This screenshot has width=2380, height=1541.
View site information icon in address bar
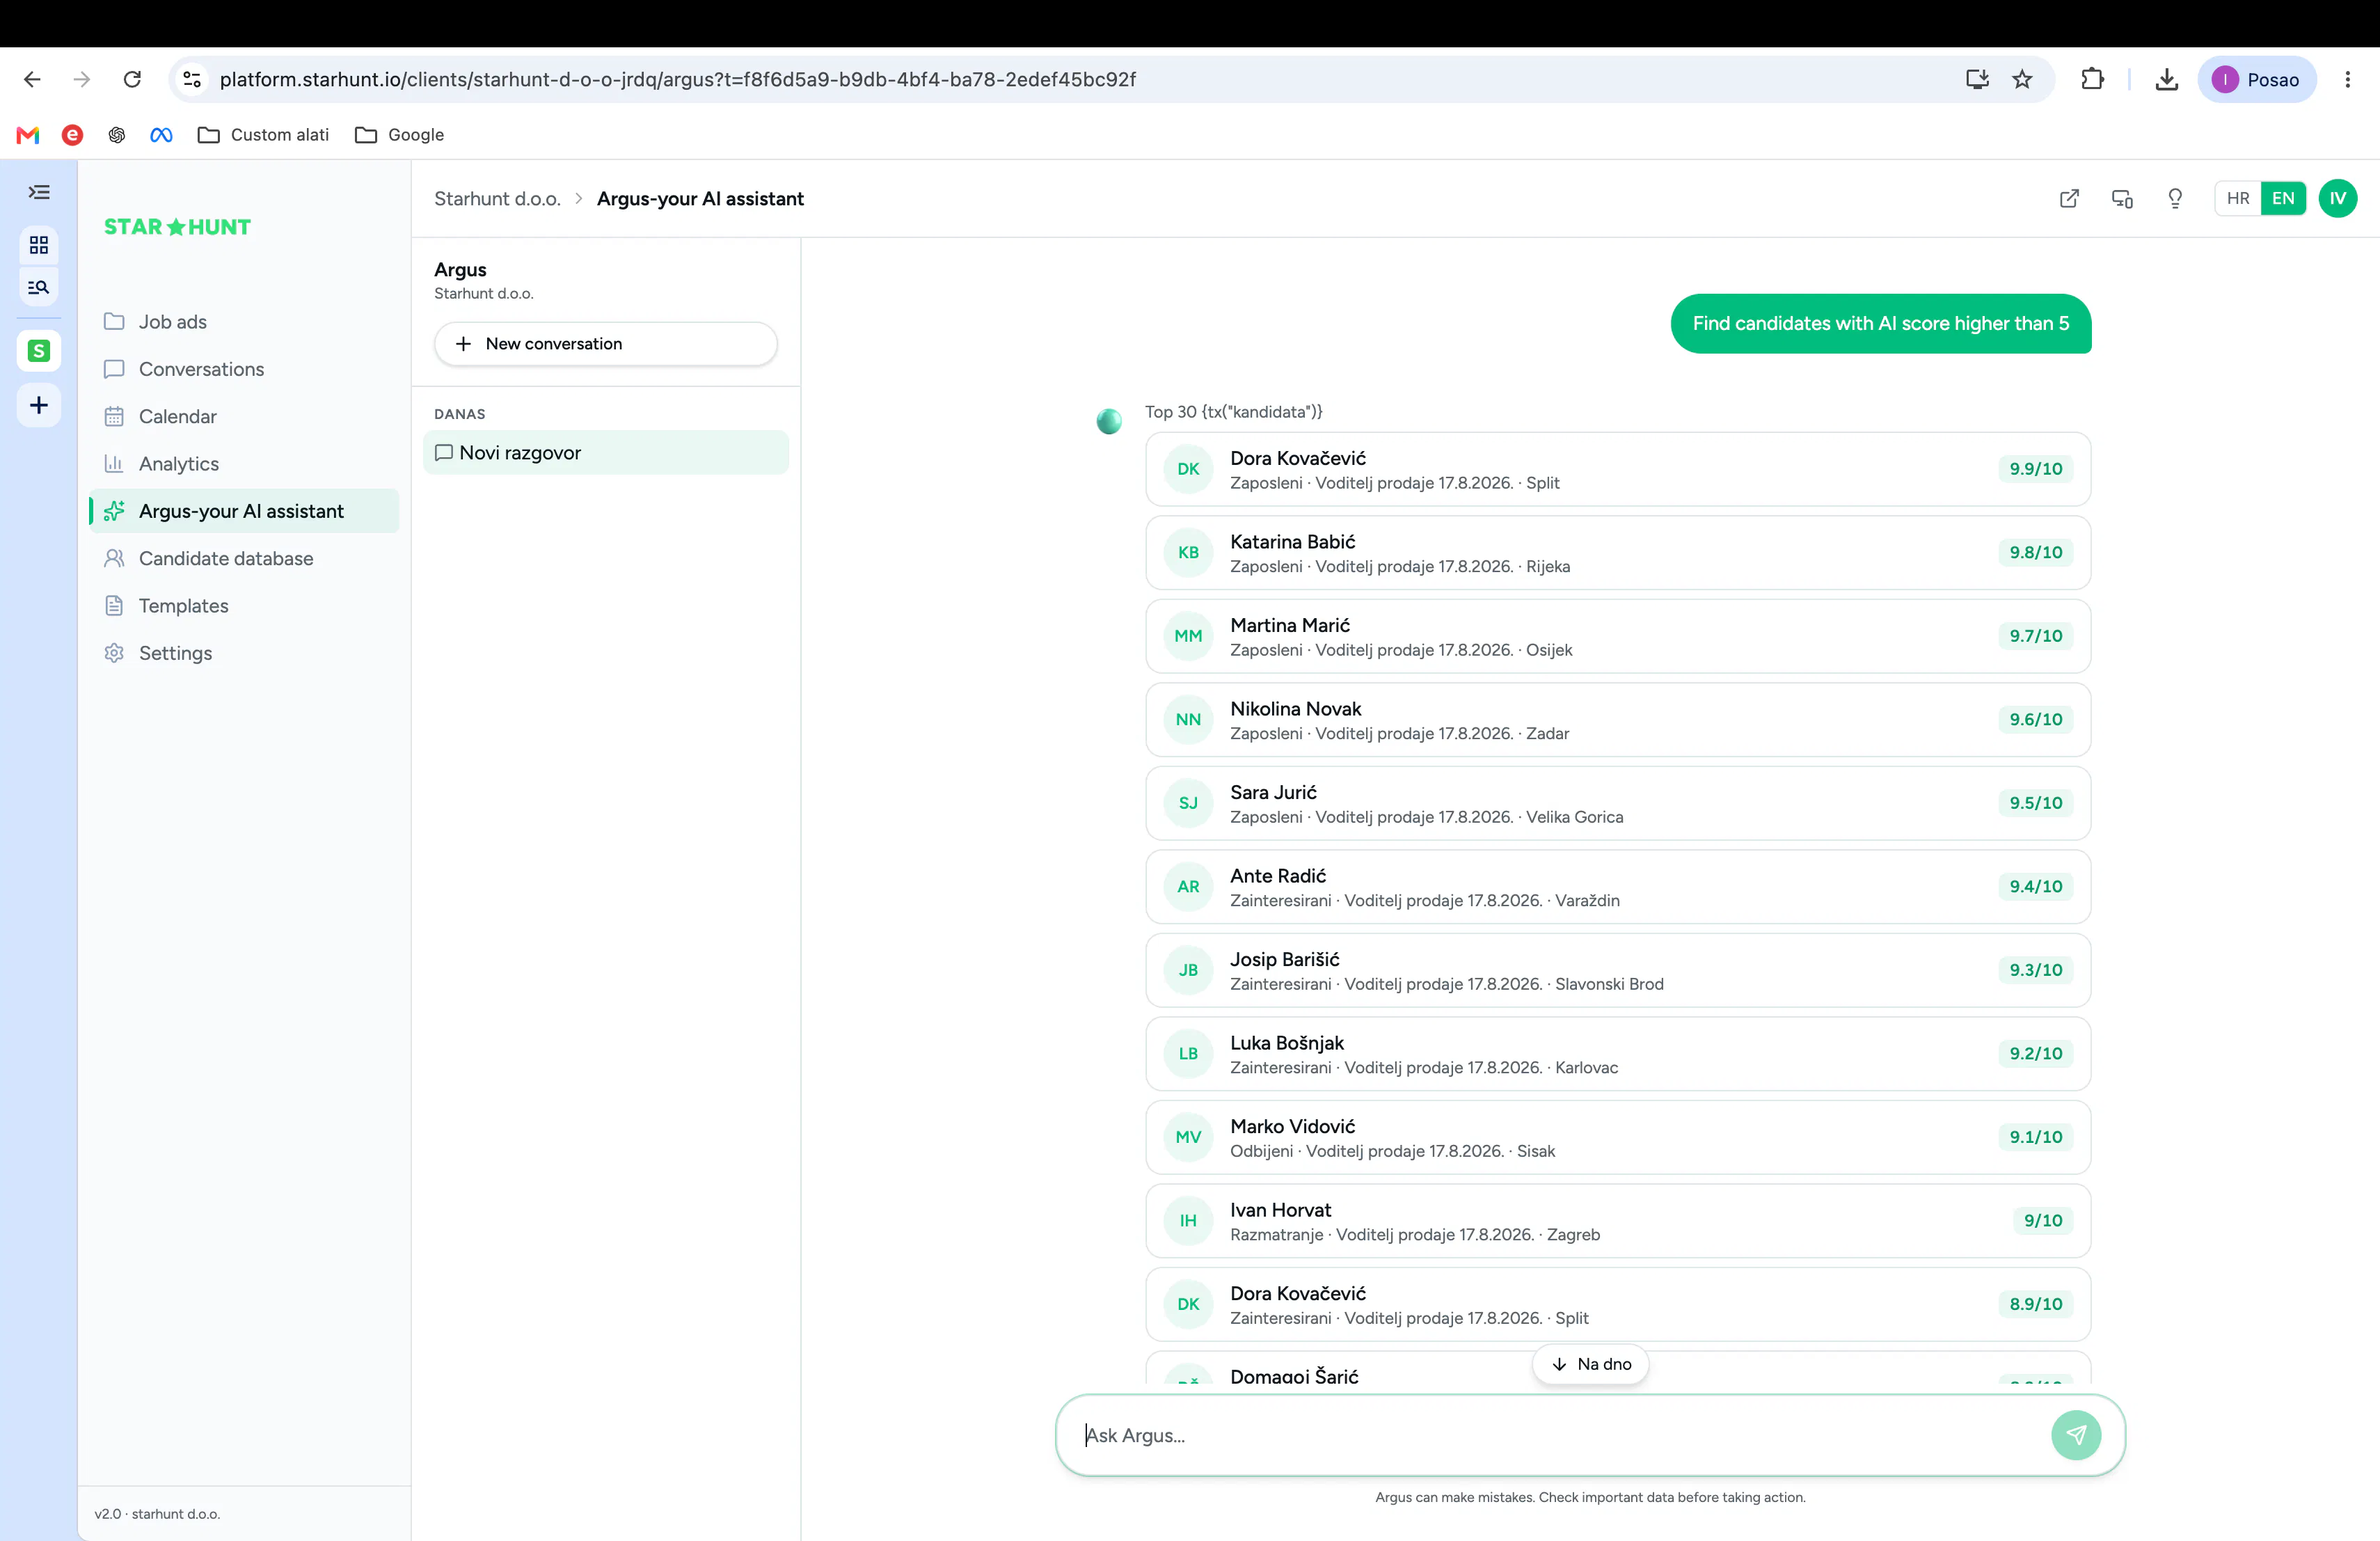click(x=192, y=79)
